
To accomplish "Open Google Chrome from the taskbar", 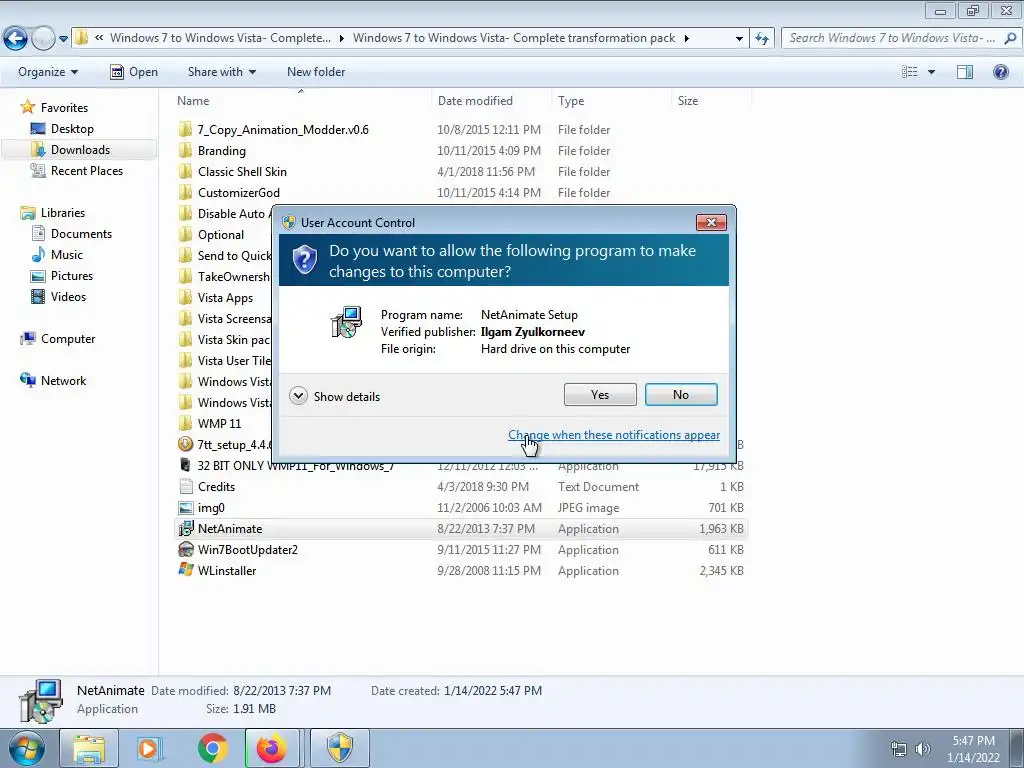I will 212,748.
